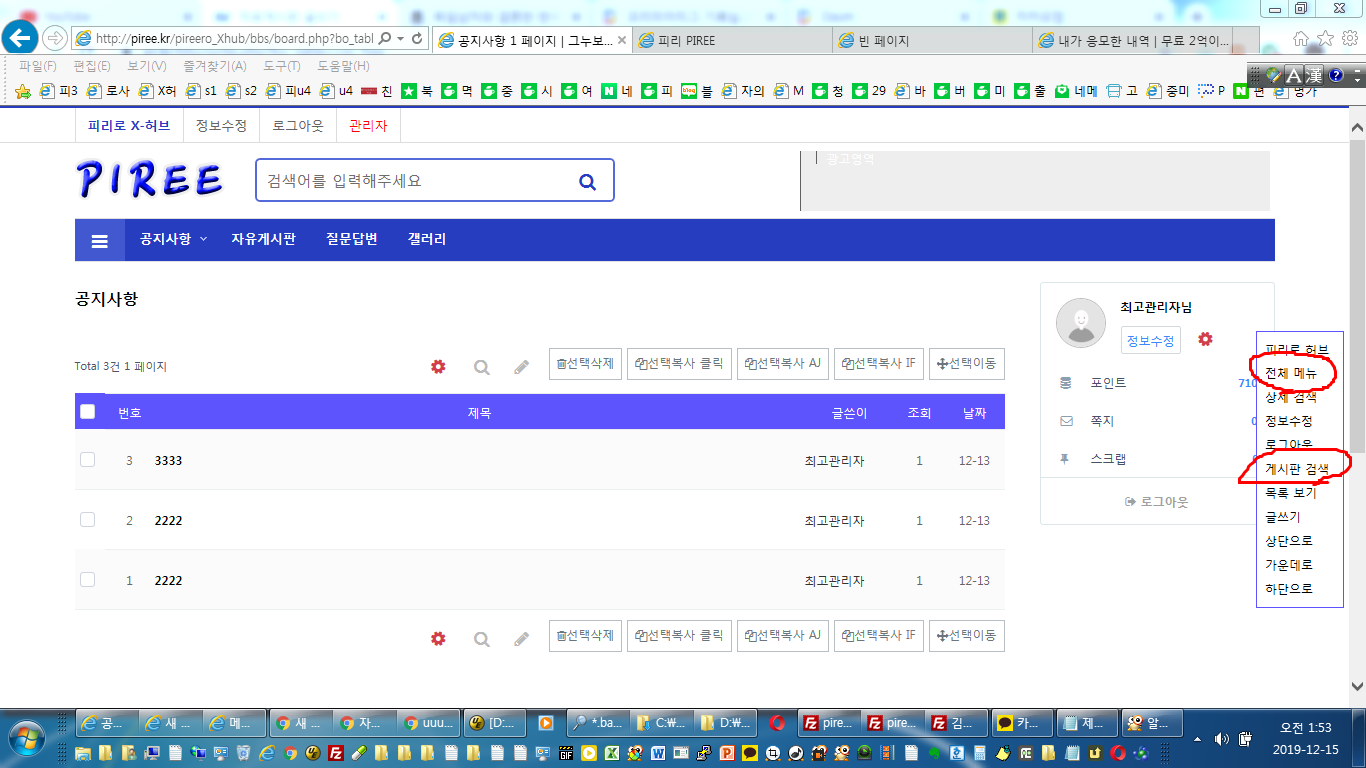Viewport: 1366px width, 768px height.
Task: Click browser back arrow button
Action: (21, 38)
